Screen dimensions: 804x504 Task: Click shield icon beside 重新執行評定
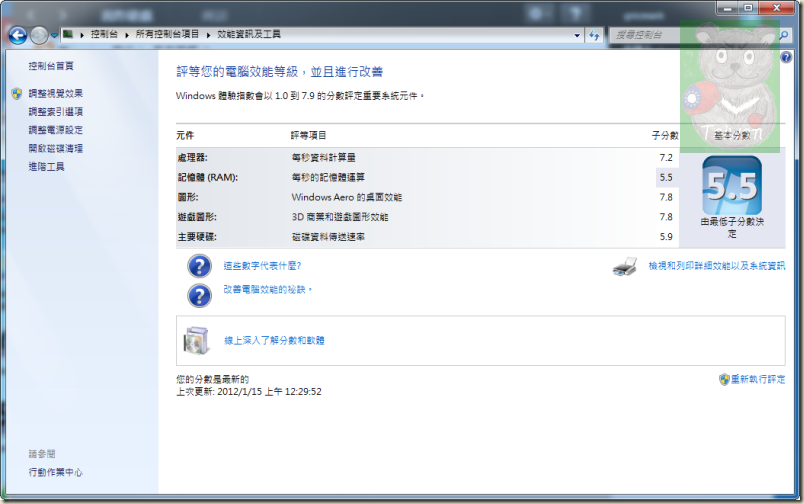[x=724, y=379]
